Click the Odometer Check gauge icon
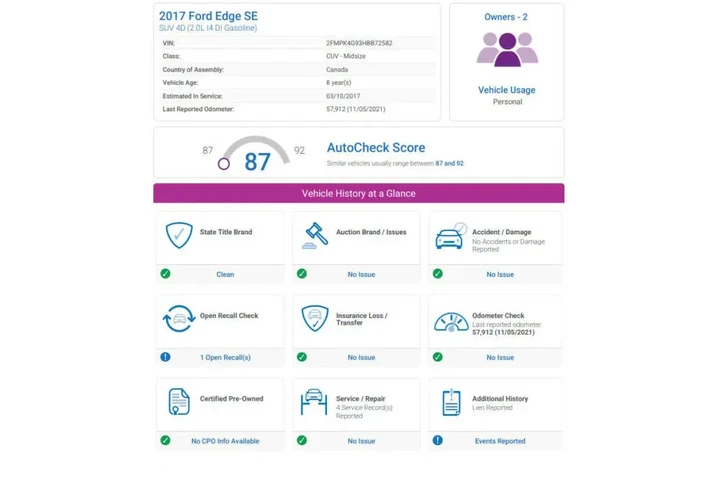This screenshot has height=480, width=720. 451,322
